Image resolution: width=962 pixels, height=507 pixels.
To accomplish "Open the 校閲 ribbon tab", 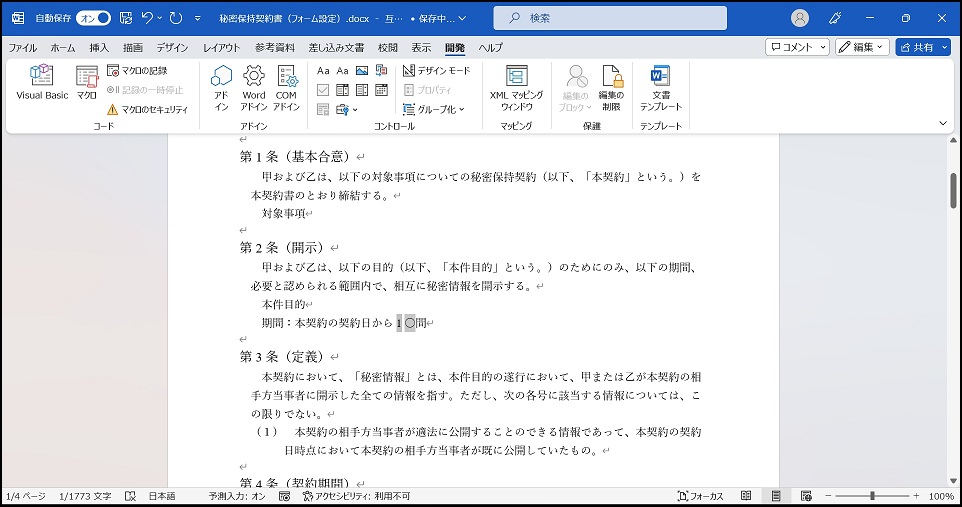I will tap(388, 47).
